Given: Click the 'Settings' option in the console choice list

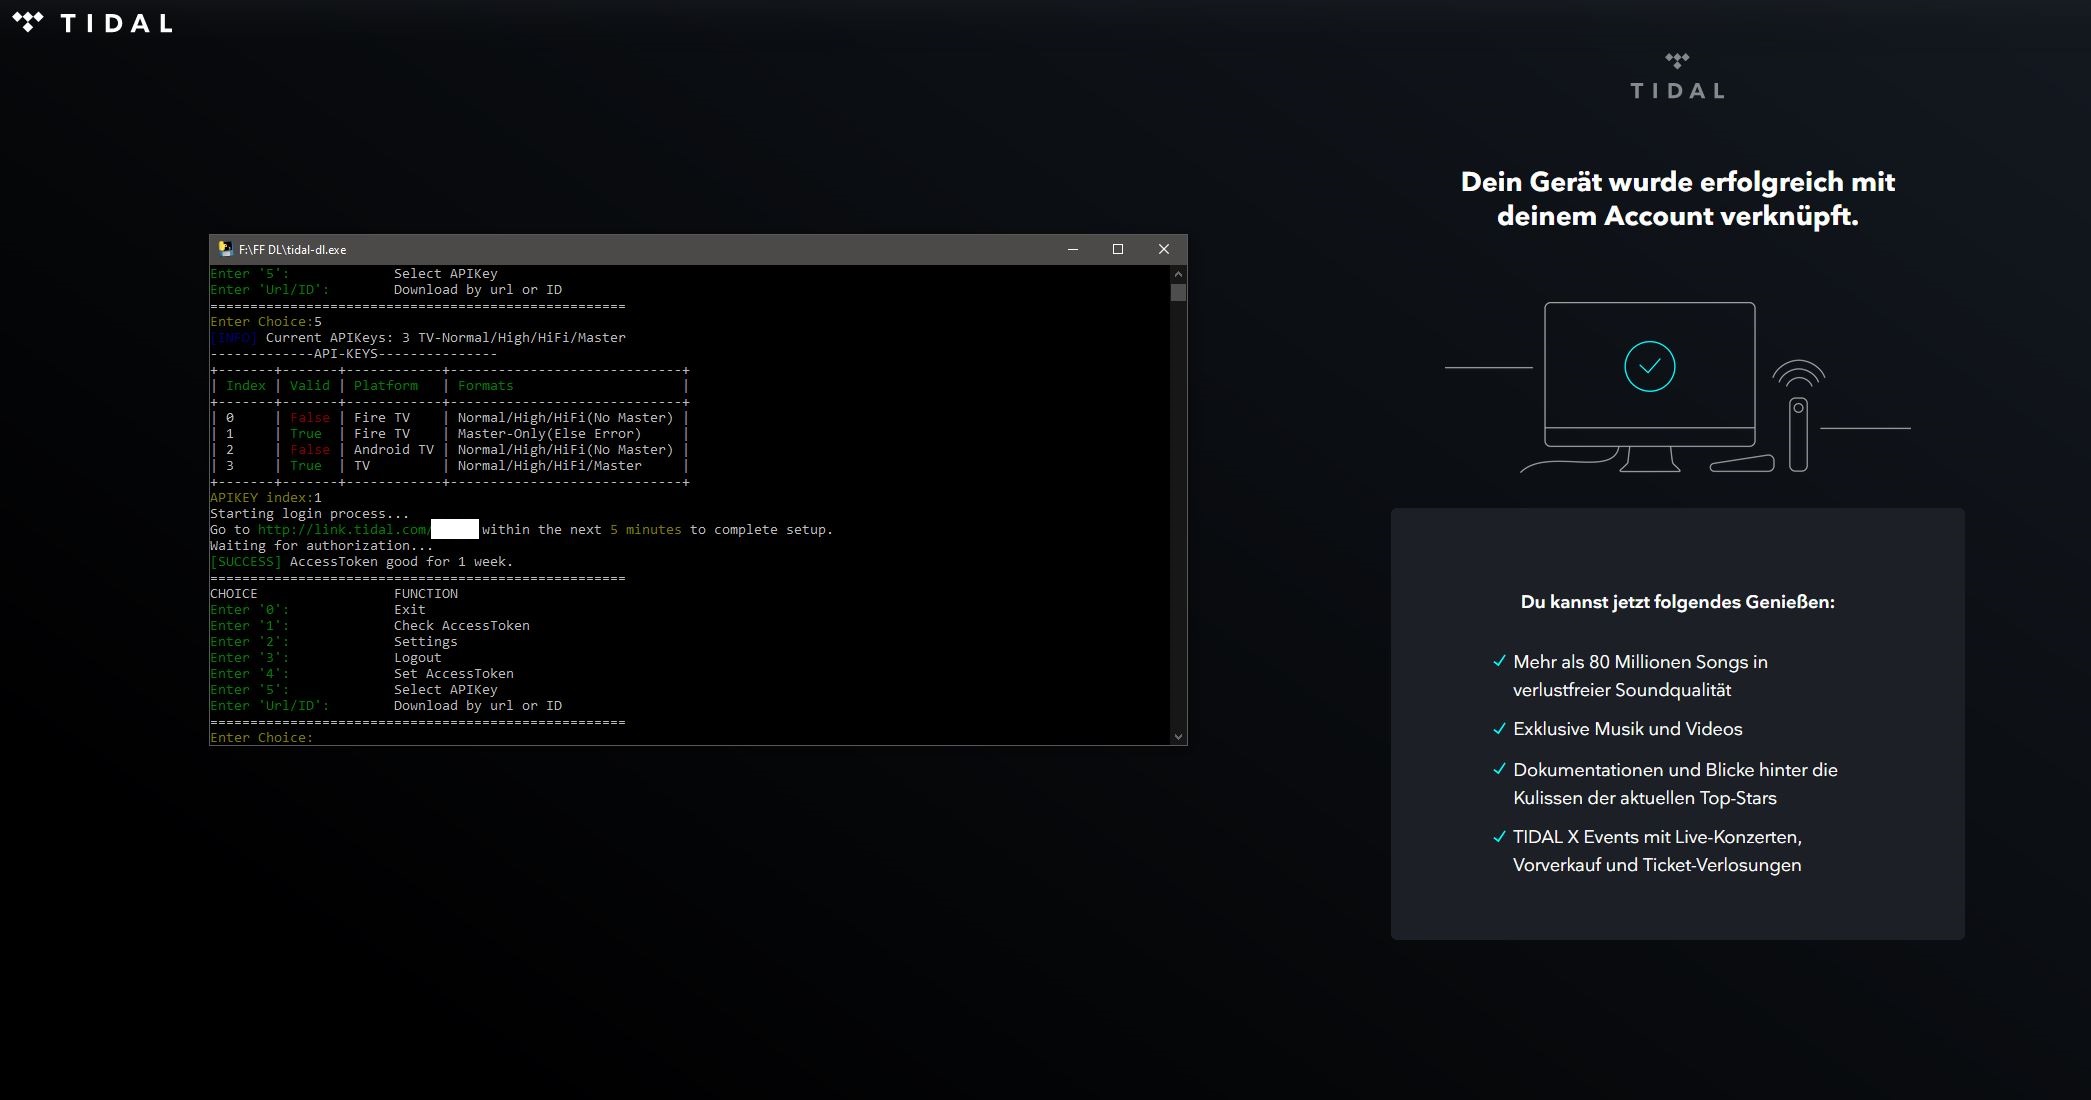Looking at the screenshot, I should [x=426, y=641].
